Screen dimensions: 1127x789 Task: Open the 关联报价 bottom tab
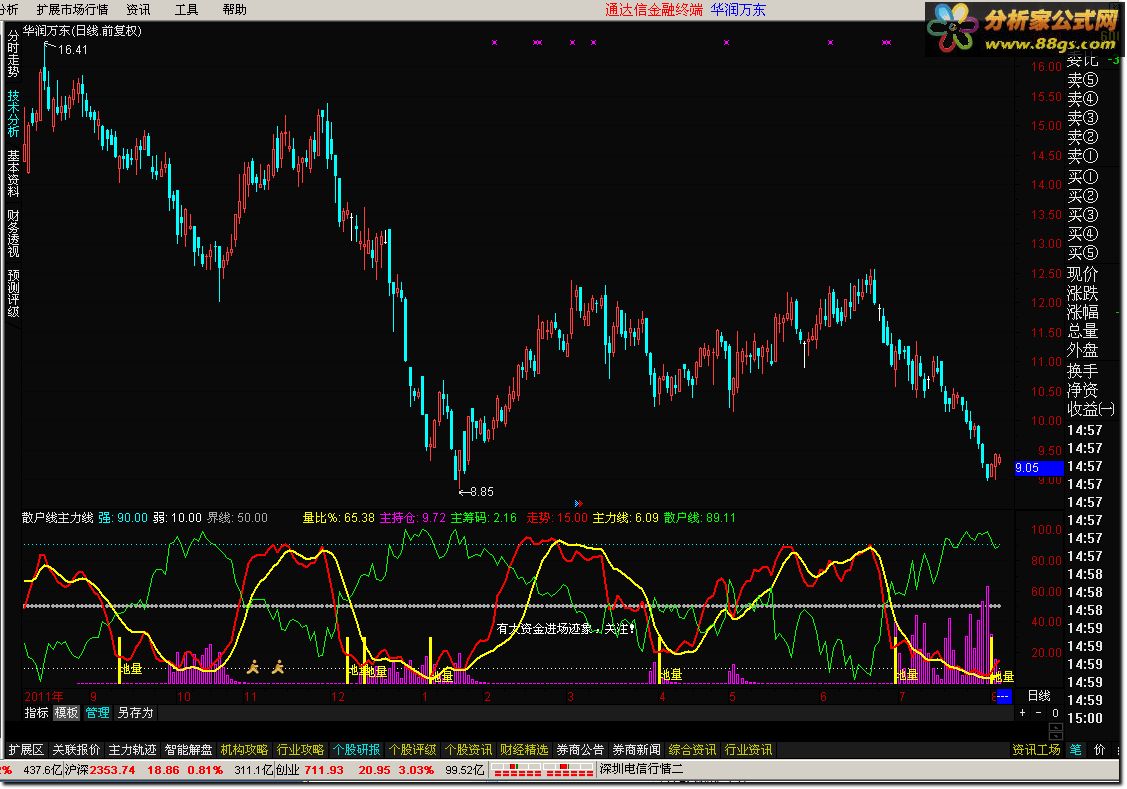(x=75, y=749)
